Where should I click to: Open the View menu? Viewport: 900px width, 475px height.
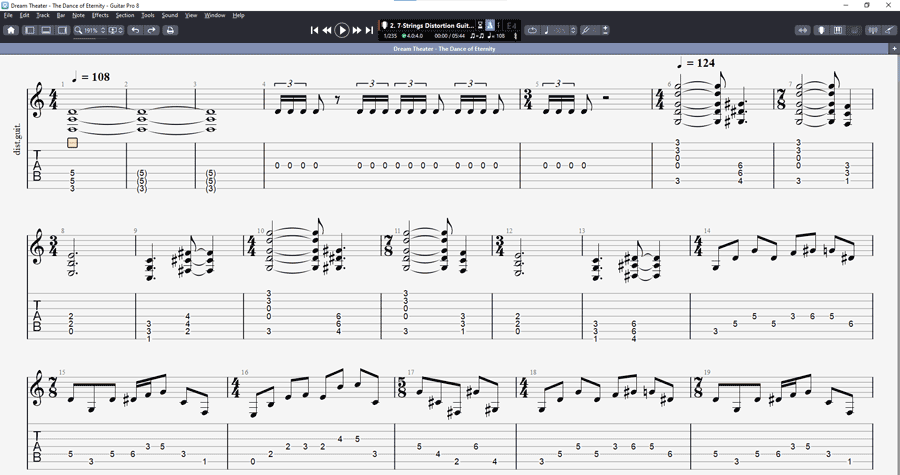tap(191, 15)
